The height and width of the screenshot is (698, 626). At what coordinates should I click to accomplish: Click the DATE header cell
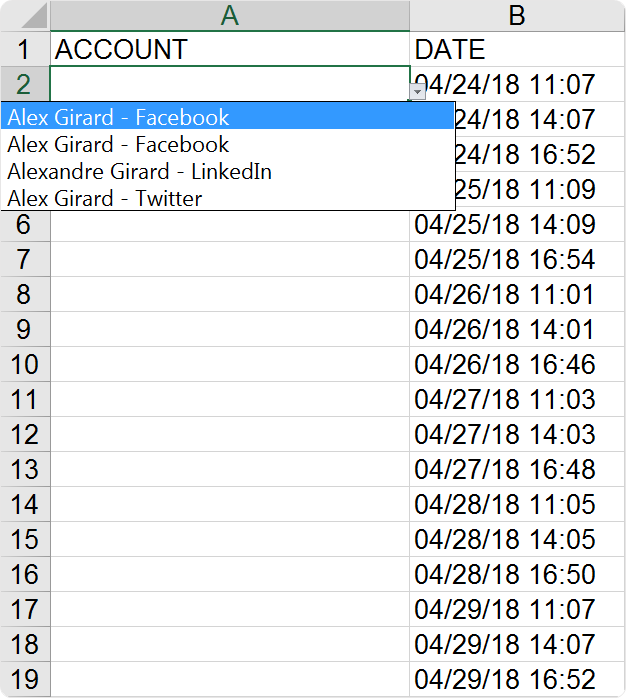[x=517, y=49]
